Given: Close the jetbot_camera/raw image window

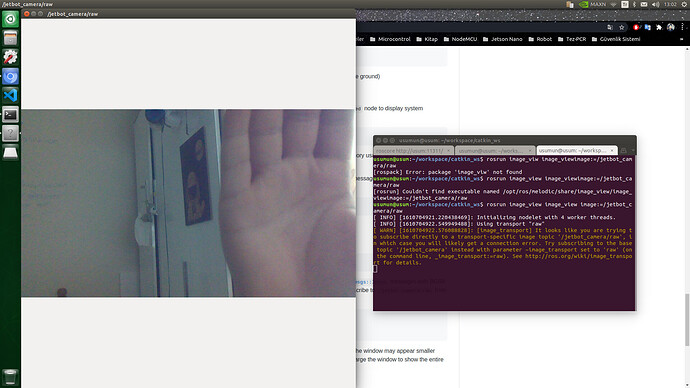Looking at the screenshot, I should coord(27,14).
